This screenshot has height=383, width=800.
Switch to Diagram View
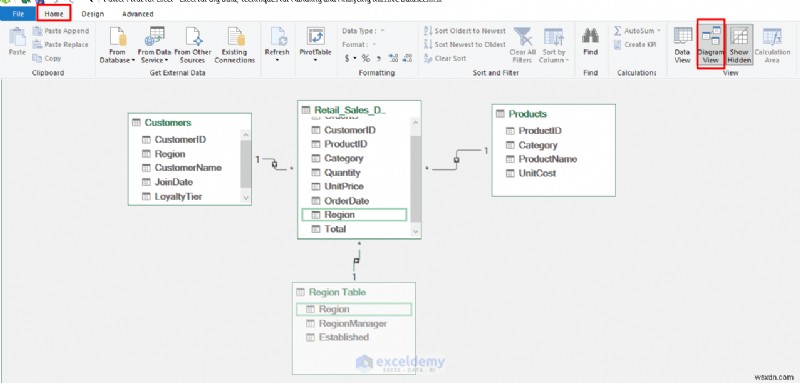[x=711, y=45]
